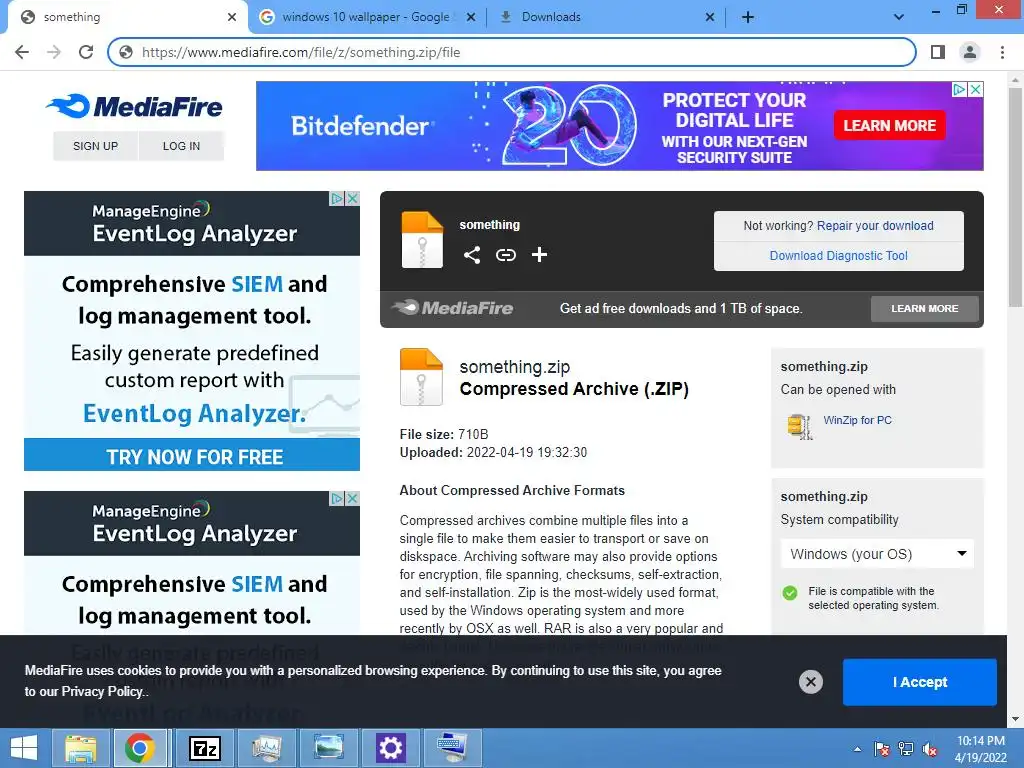Click the zip file icon next to something.zip
Viewport: 1024px width, 768px height.
coord(421,377)
